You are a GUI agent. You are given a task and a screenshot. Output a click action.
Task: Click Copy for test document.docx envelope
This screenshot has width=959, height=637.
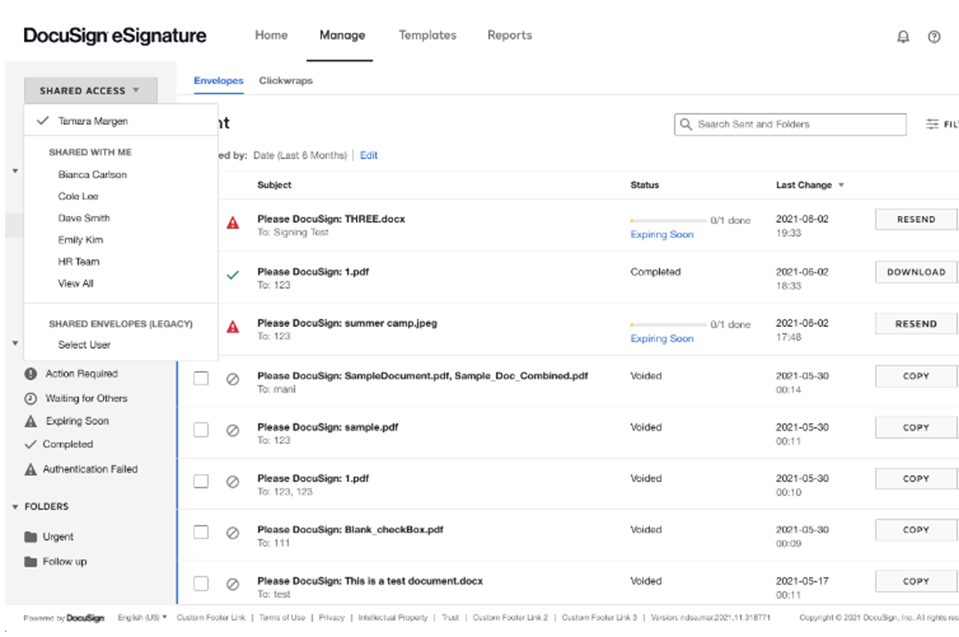coord(916,581)
